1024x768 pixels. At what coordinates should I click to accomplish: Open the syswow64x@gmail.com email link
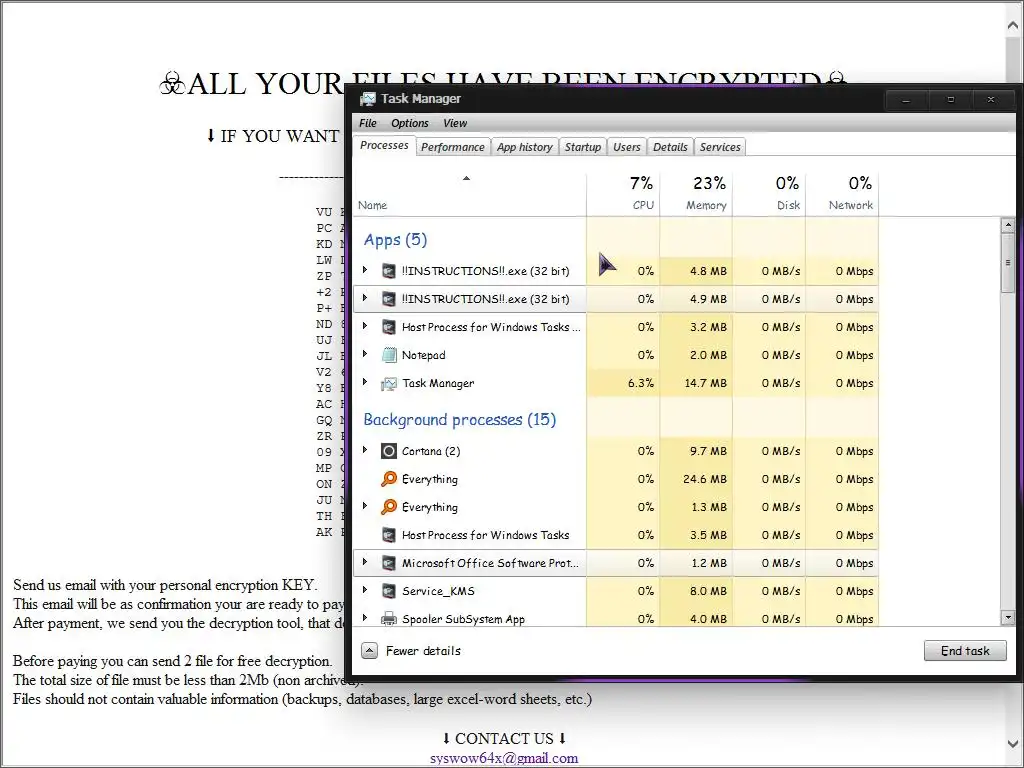[x=504, y=758]
